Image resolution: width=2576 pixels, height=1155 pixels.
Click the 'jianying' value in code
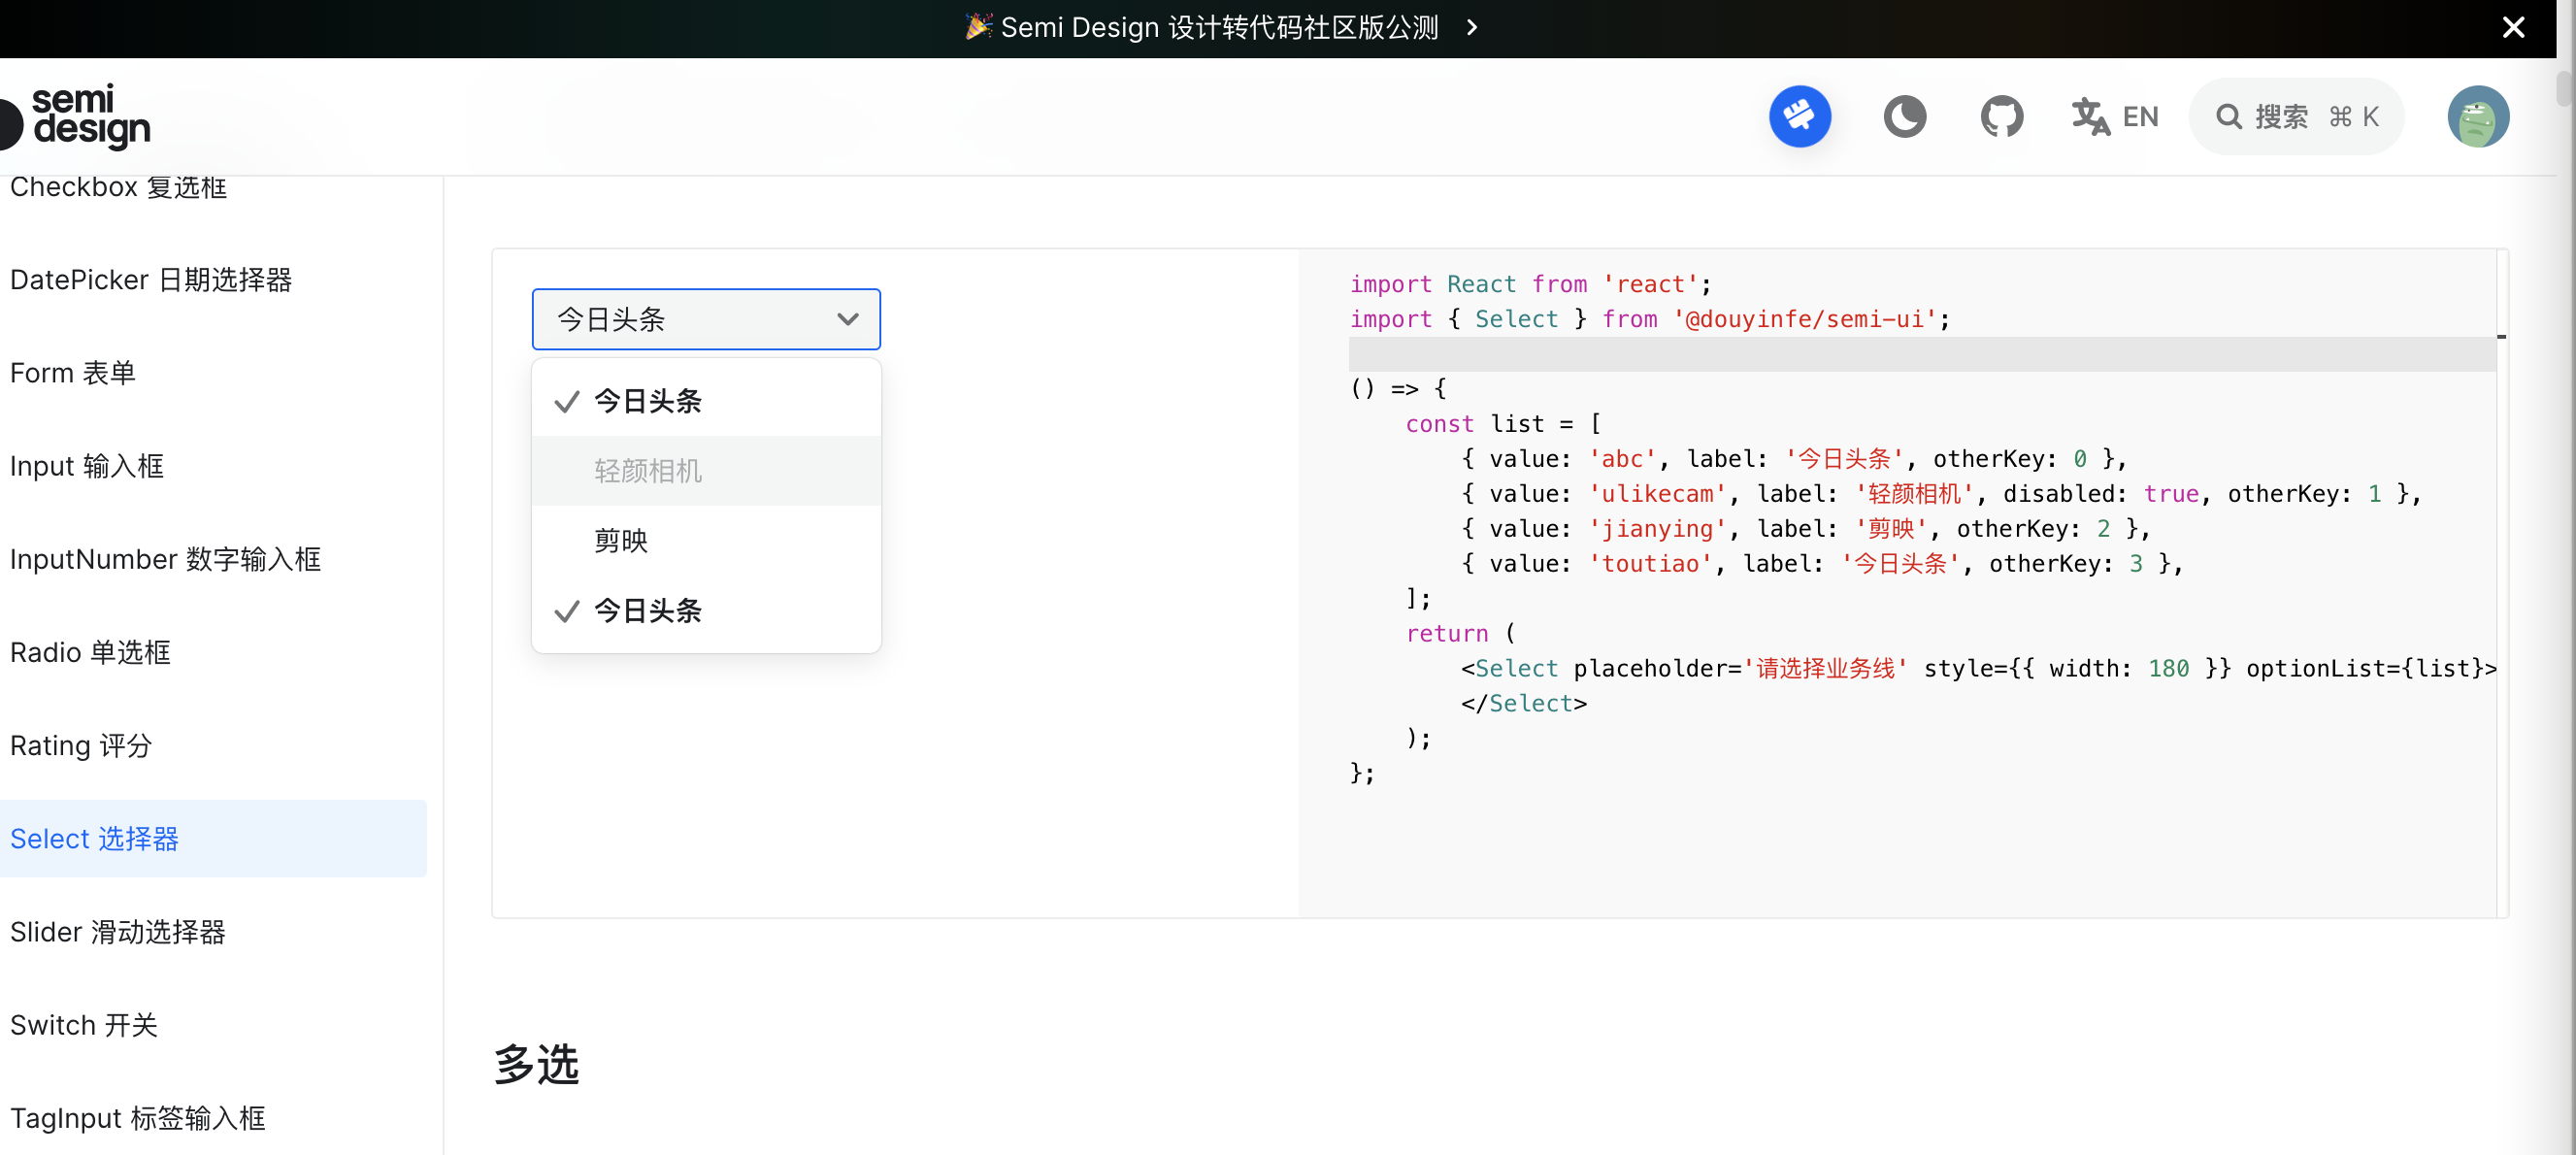tap(1657, 529)
